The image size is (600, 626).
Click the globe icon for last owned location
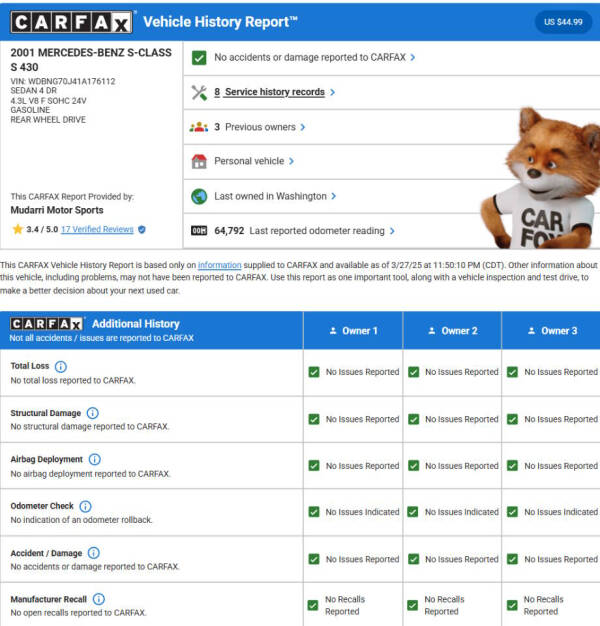pos(199,196)
